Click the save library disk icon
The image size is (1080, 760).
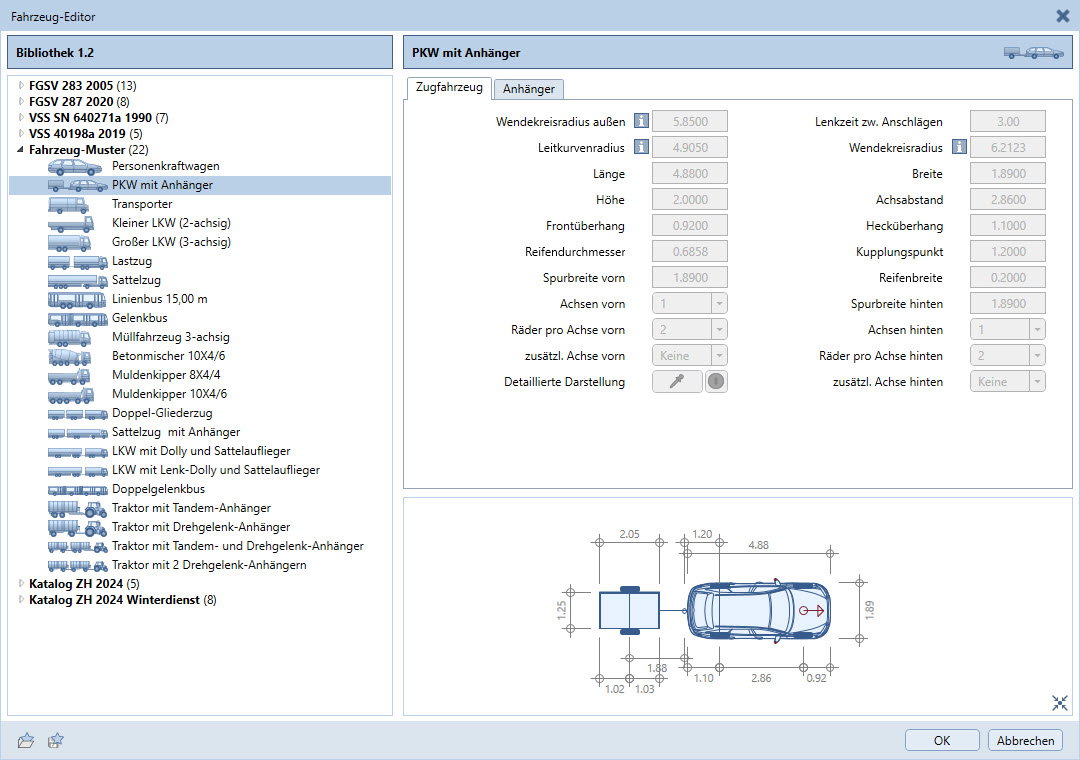click(56, 740)
